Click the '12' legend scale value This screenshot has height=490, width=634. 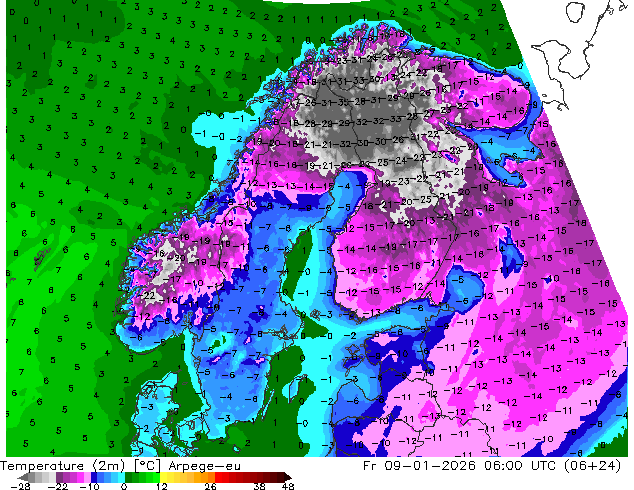coord(162,486)
